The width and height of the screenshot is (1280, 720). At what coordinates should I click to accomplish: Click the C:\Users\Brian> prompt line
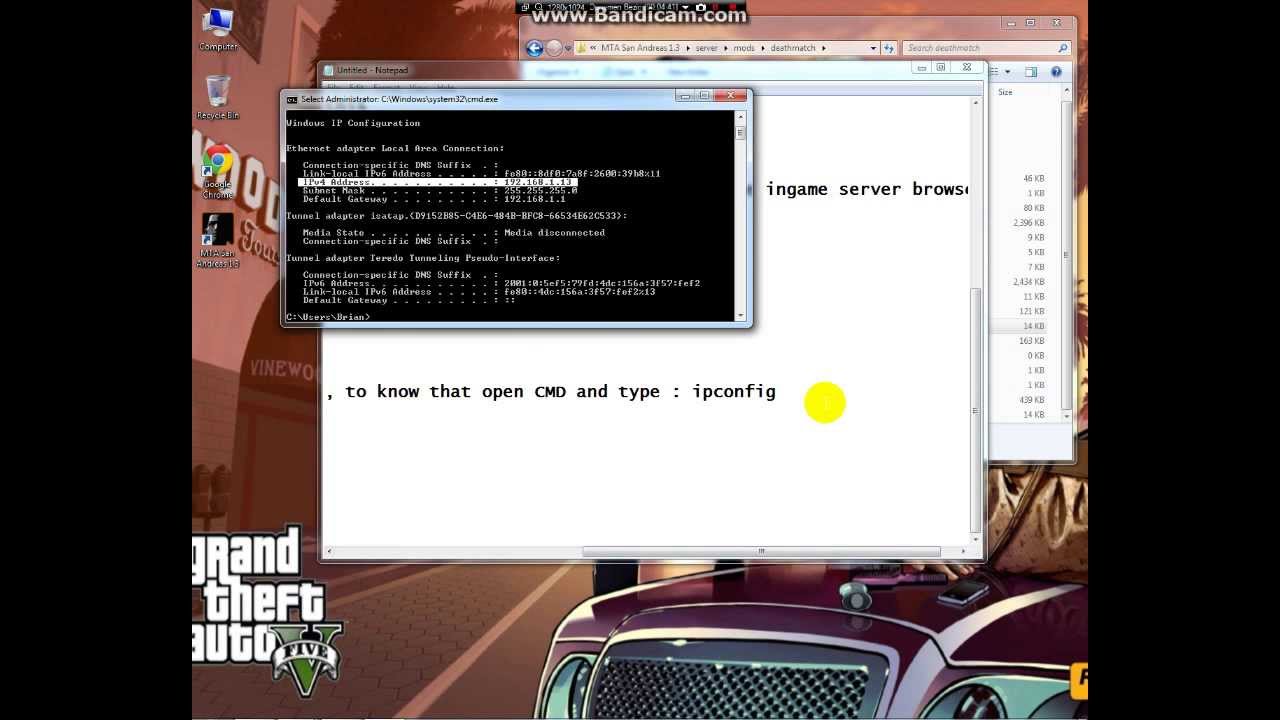pos(328,317)
